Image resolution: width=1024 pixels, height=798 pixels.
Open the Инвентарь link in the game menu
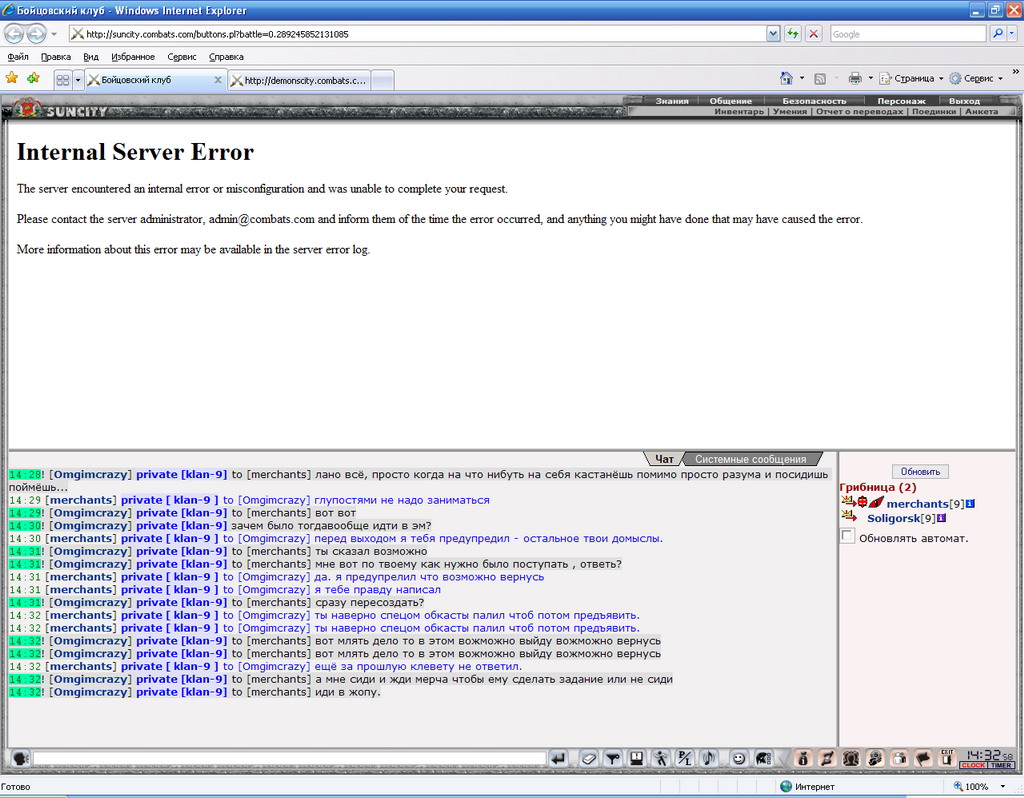pos(739,112)
